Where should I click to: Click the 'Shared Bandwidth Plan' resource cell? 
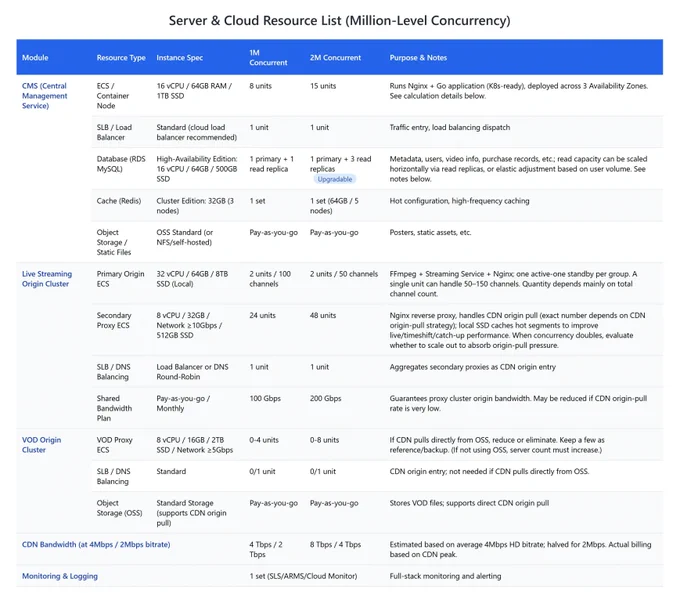pos(114,408)
